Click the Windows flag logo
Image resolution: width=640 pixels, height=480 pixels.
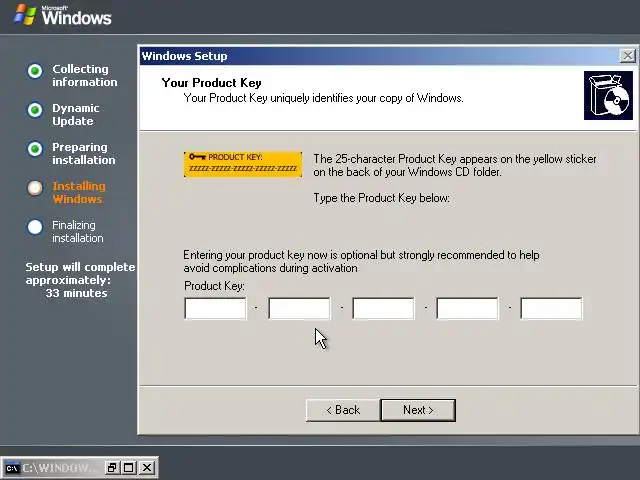tap(25, 15)
